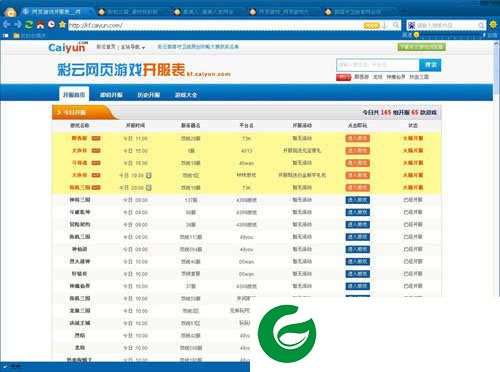The width and height of the screenshot is (500, 372).
Task: Focus the site game search input field
Action: tap(377, 65)
